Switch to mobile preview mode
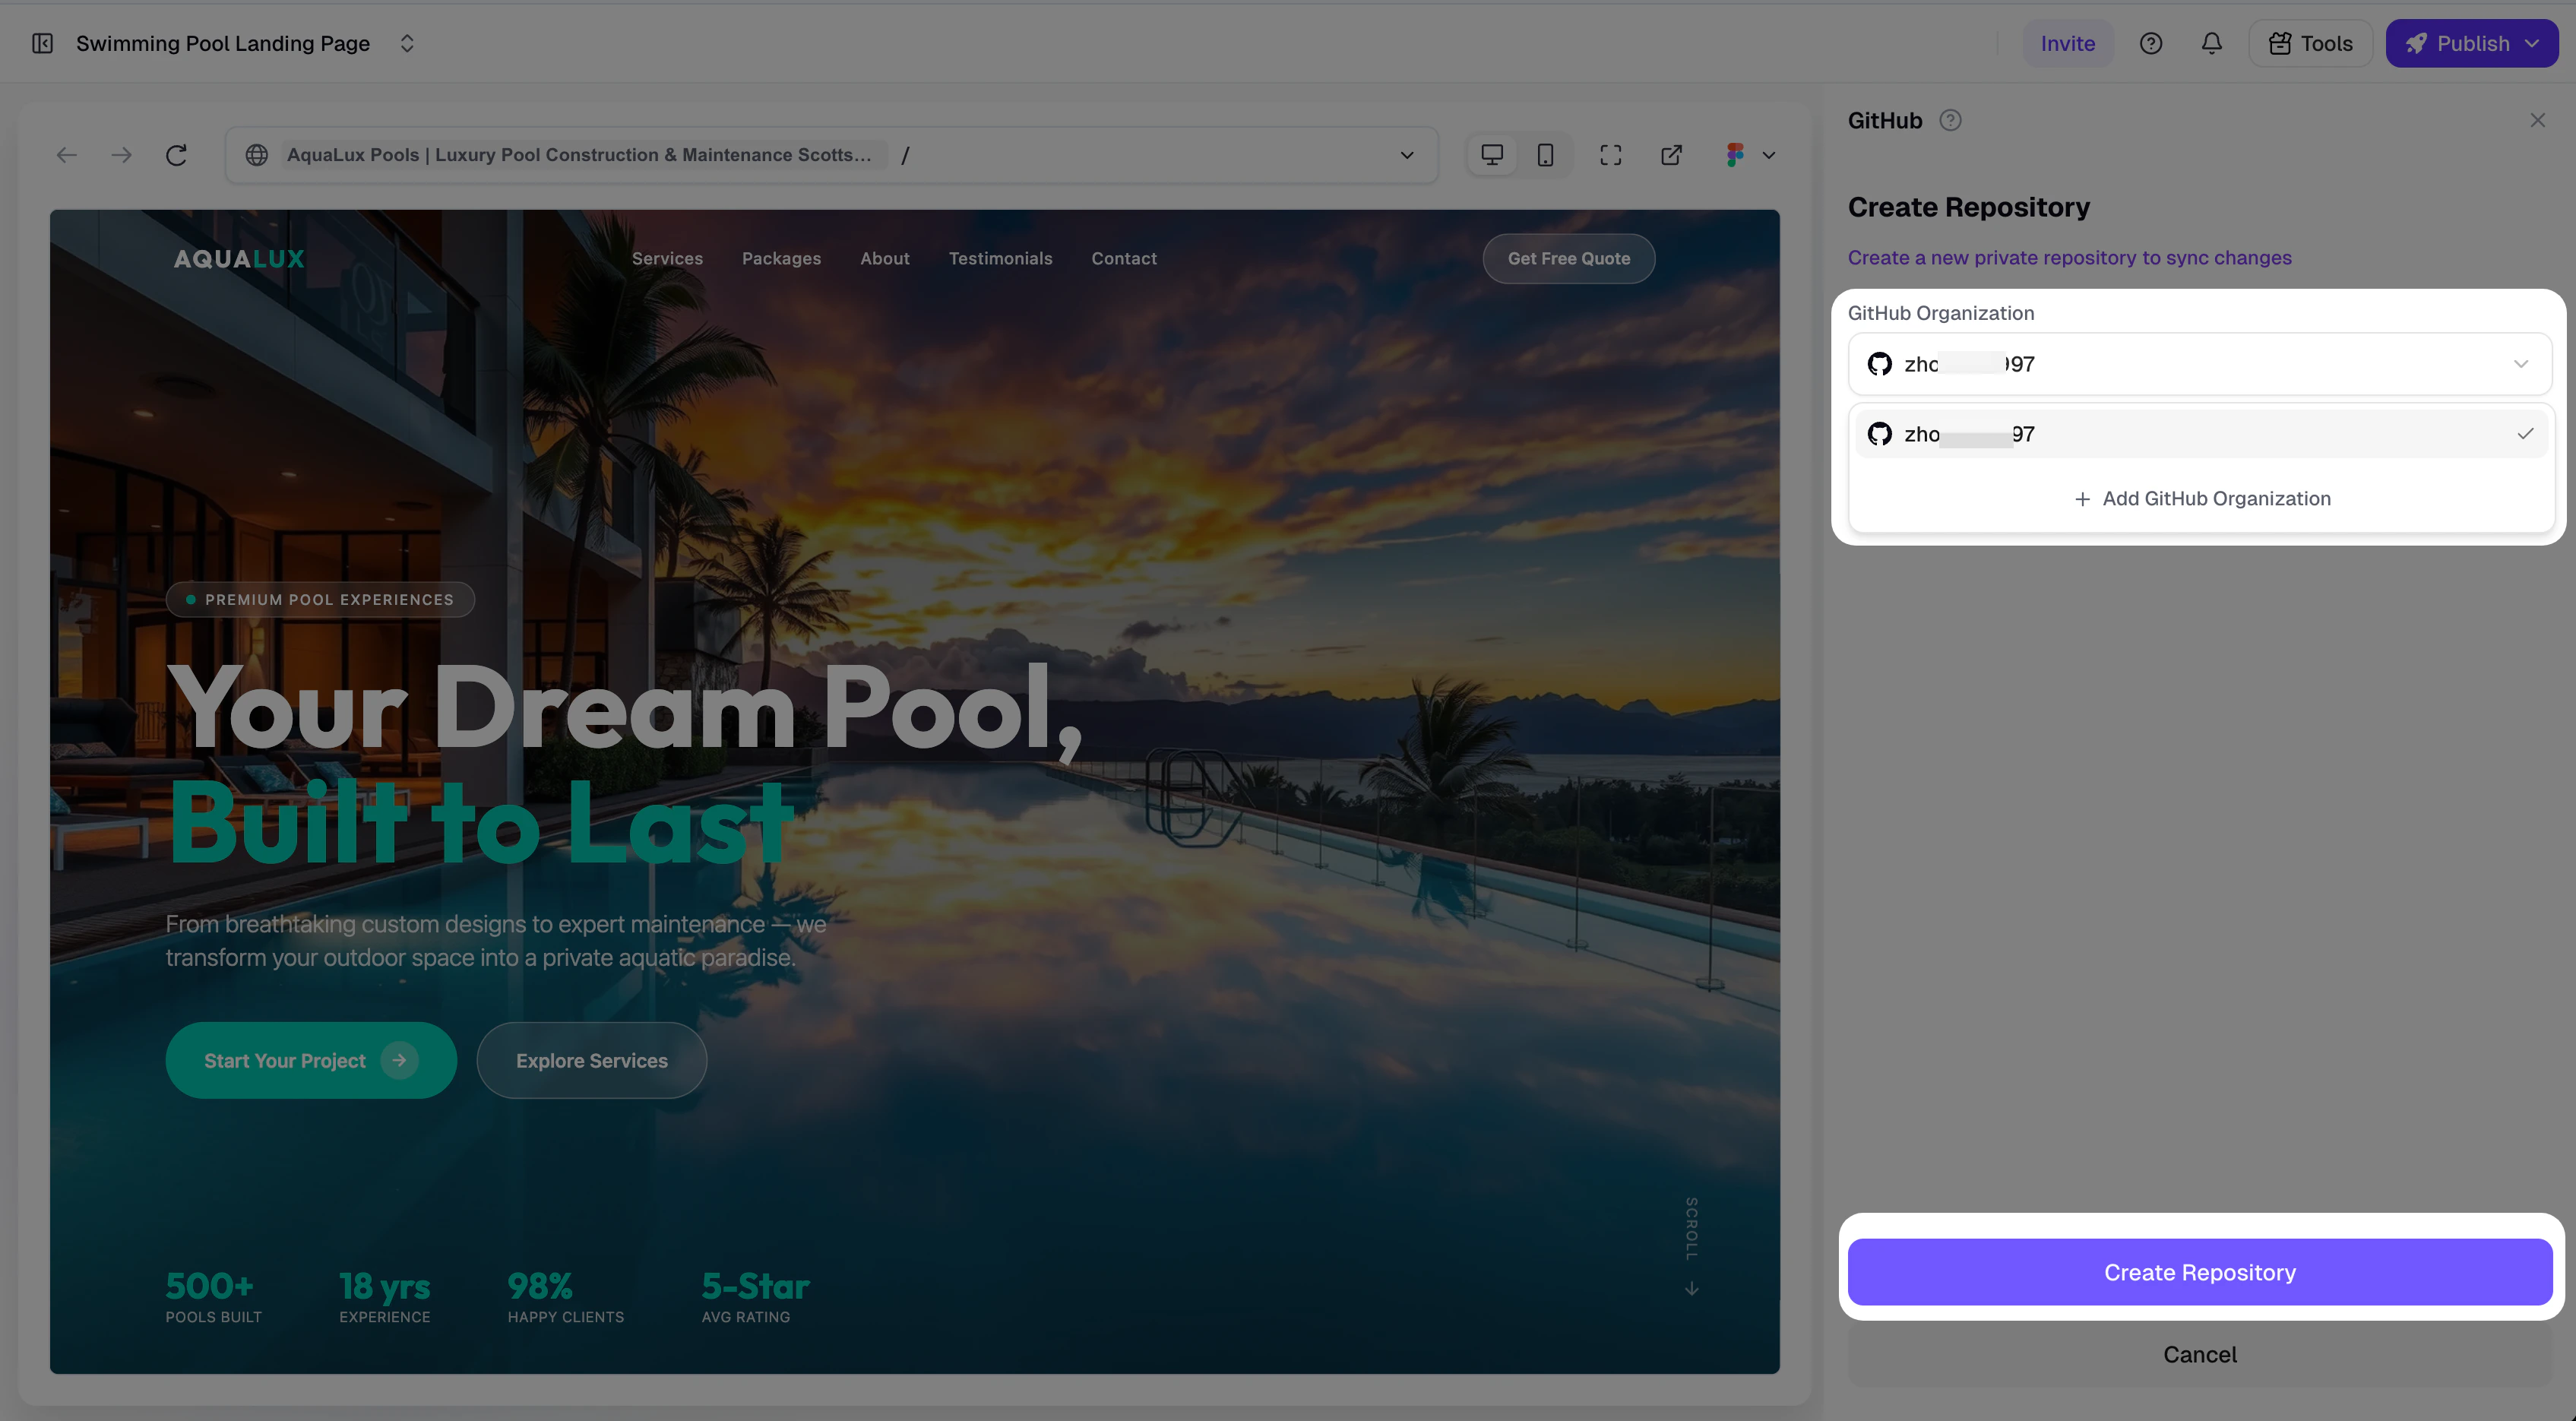 (x=1545, y=155)
